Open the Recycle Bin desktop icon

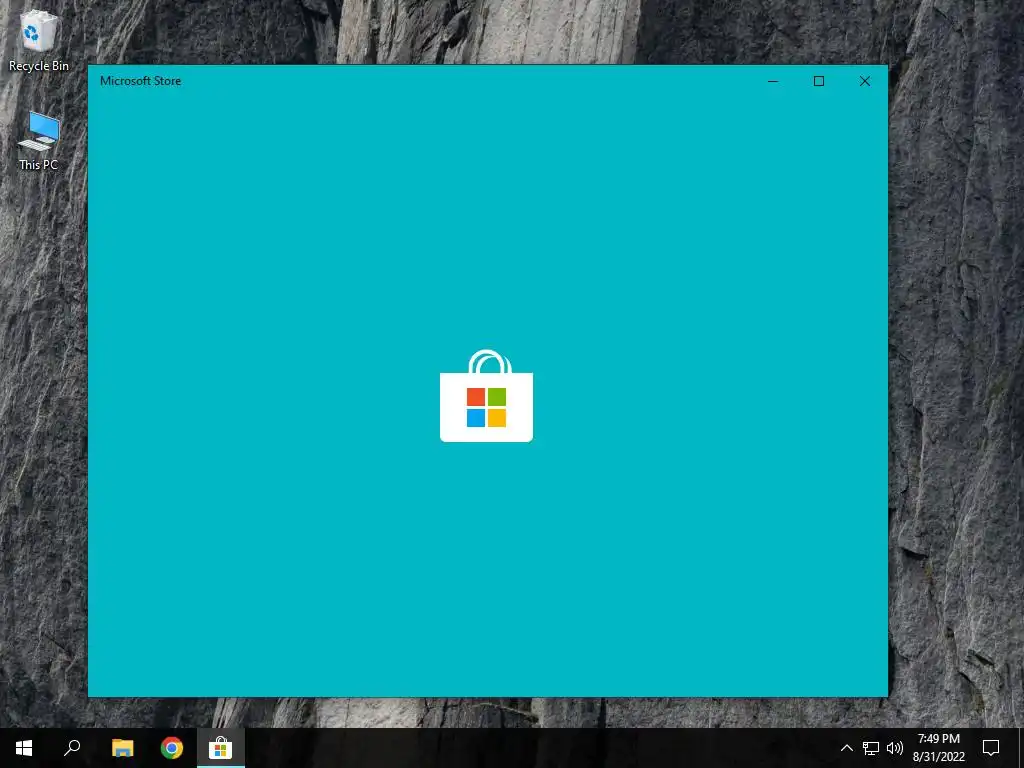click(x=38, y=39)
